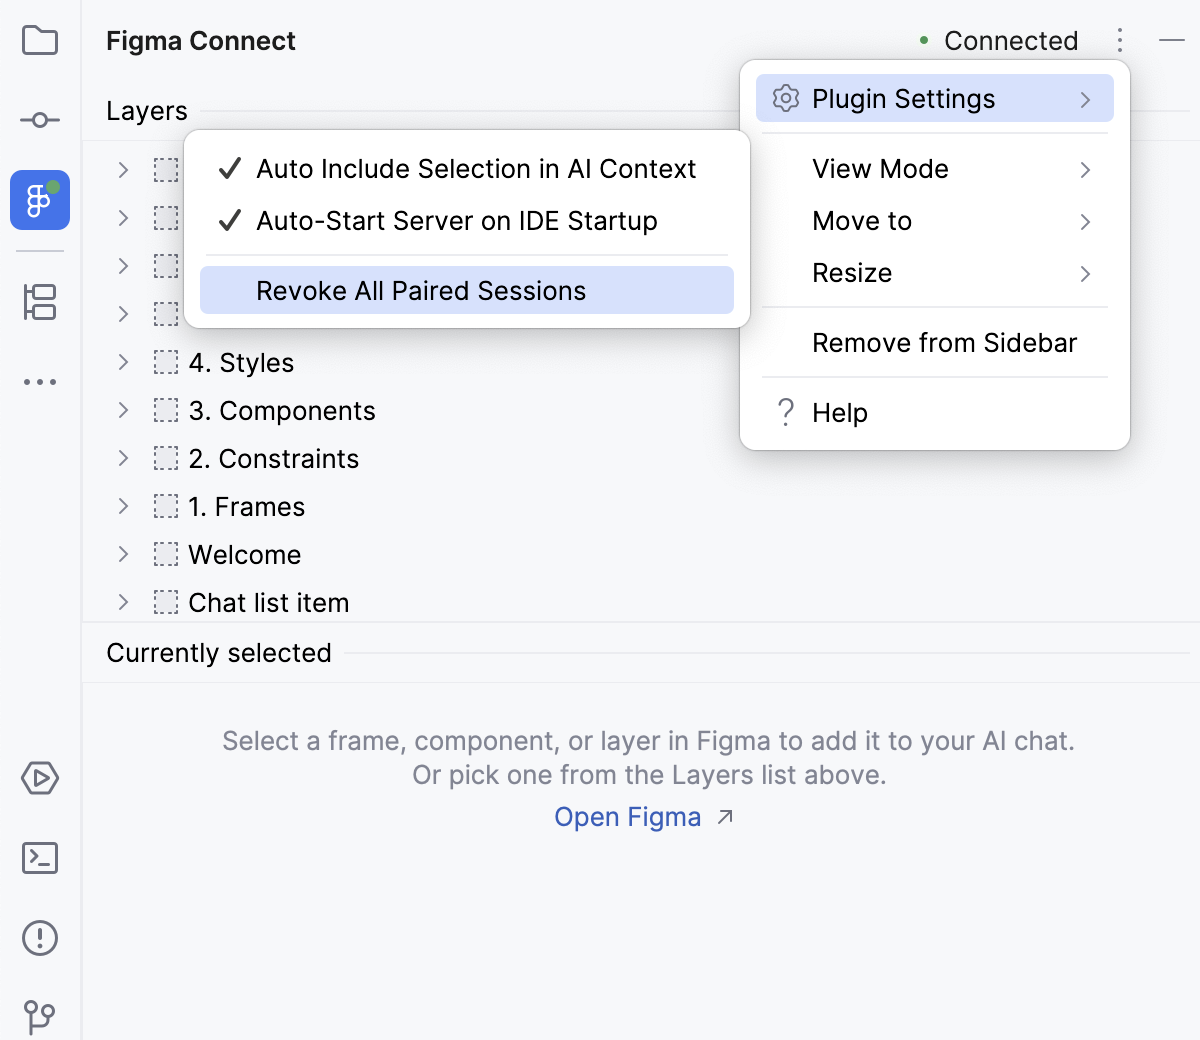The width and height of the screenshot is (1200, 1040).
Task: Open the Services run icon
Action: [40, 778]
